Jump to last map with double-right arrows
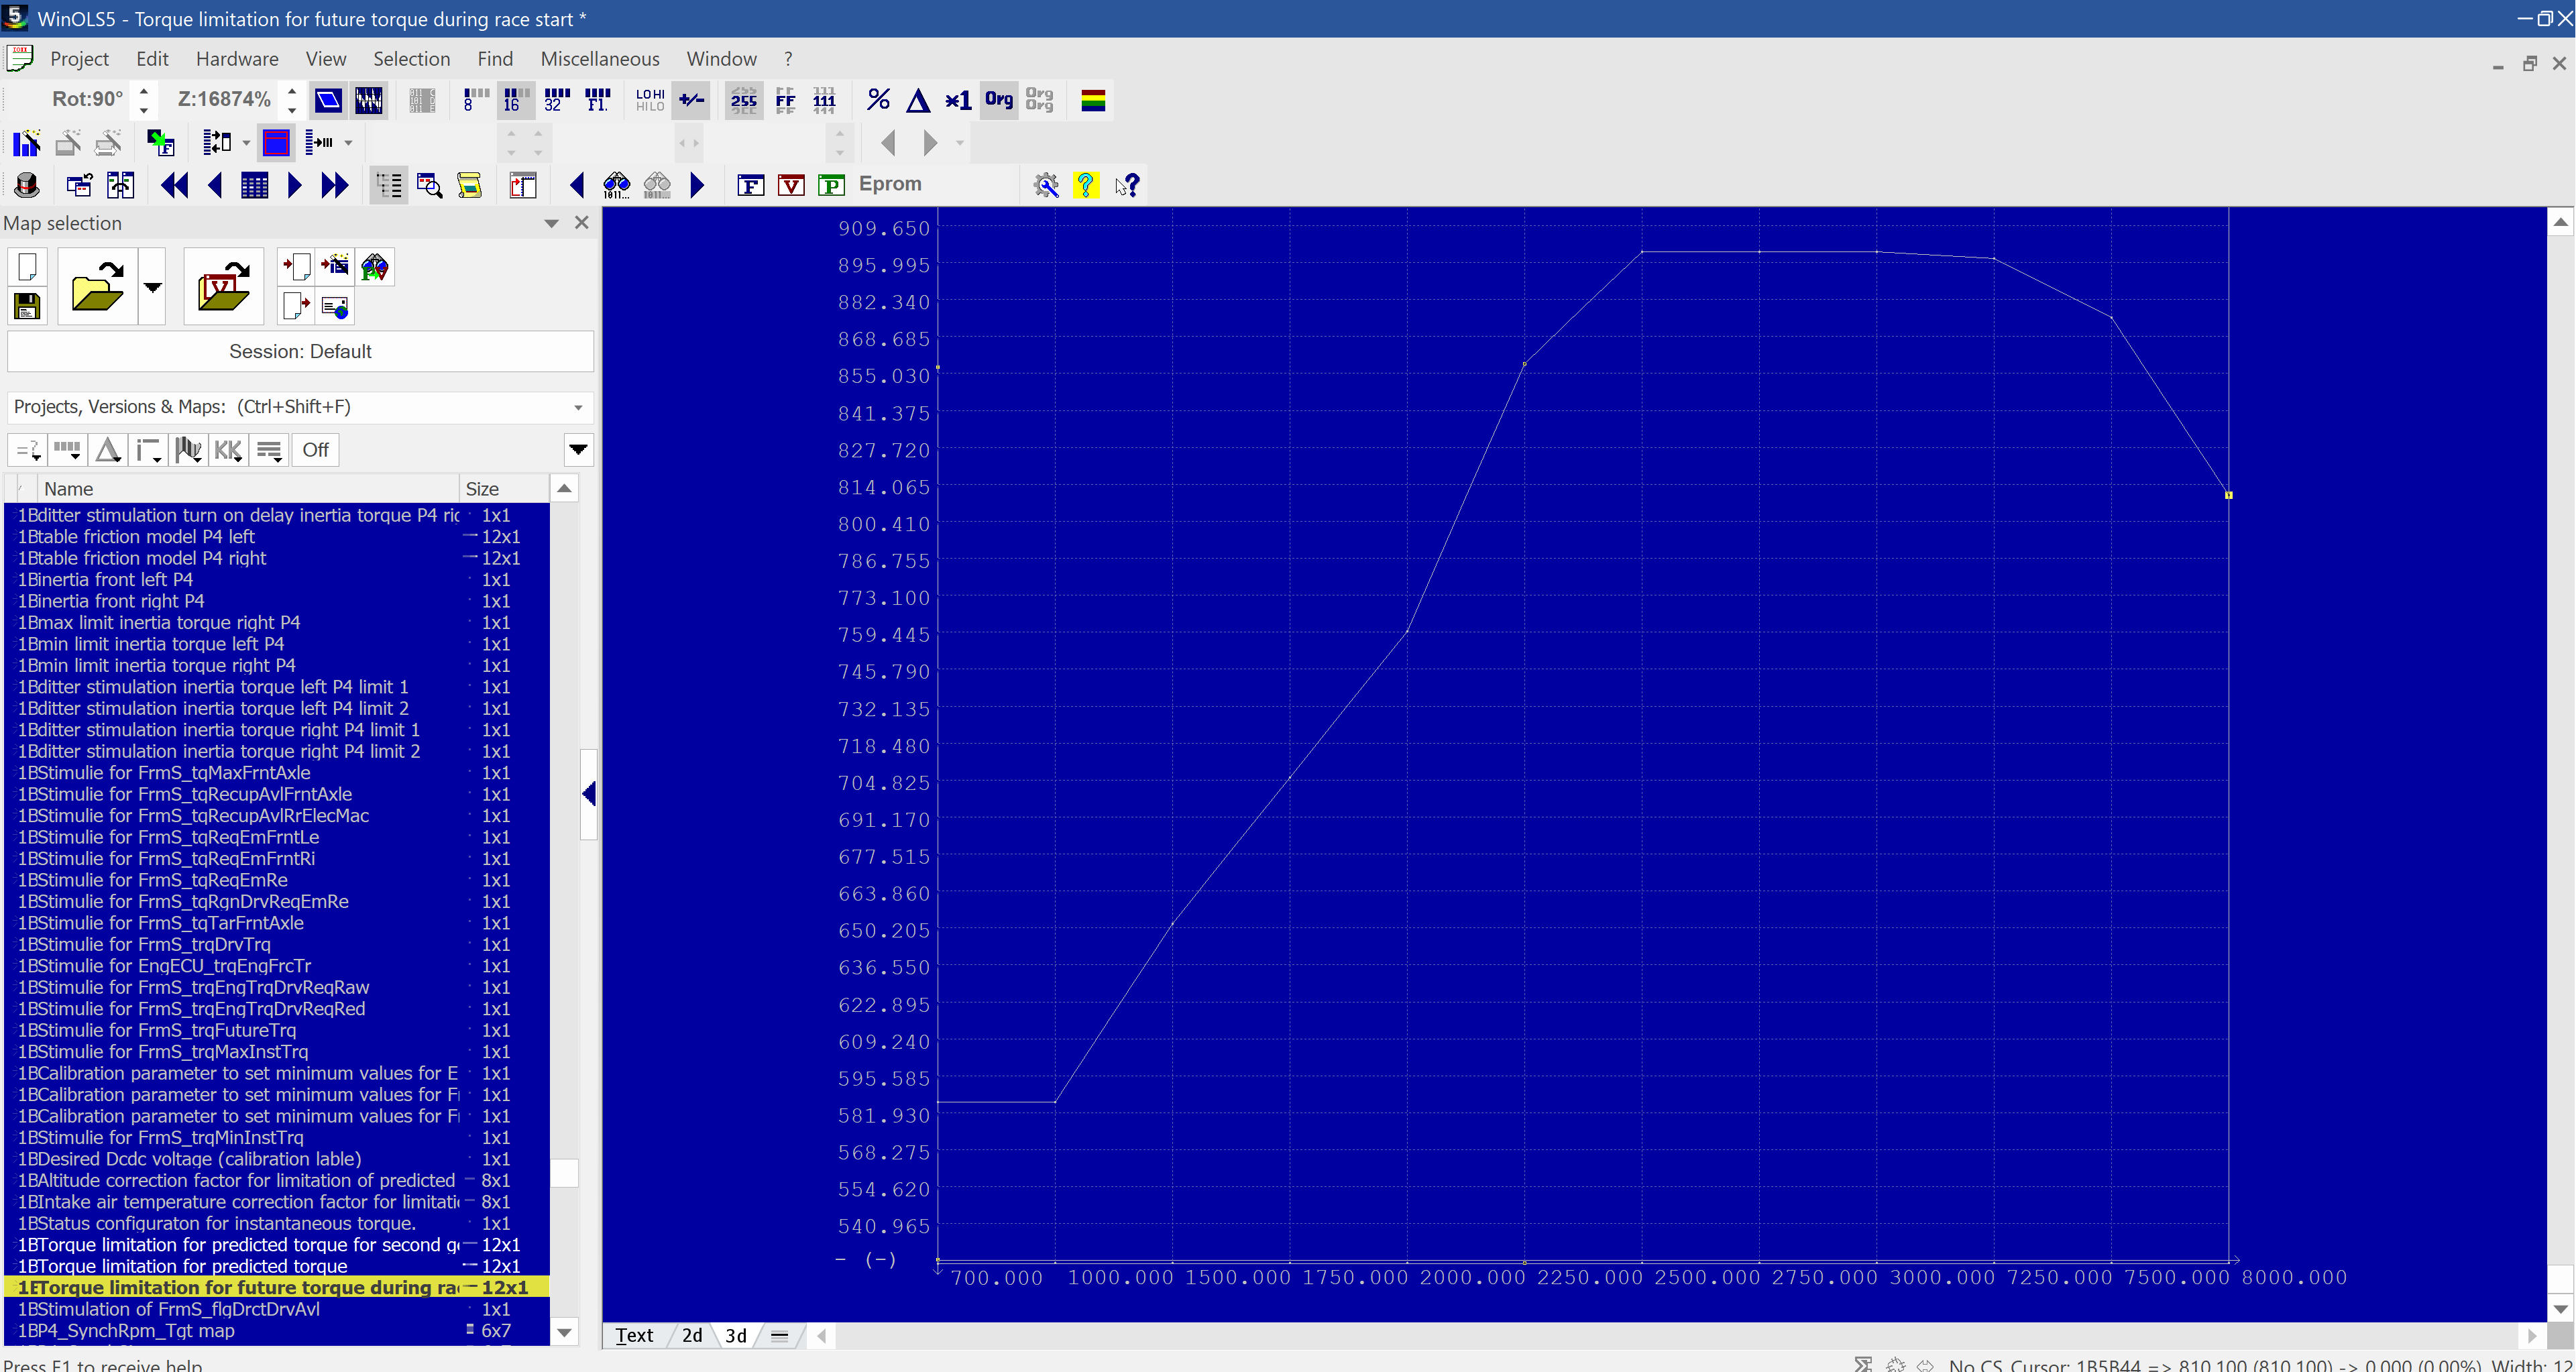 [335, 185]
